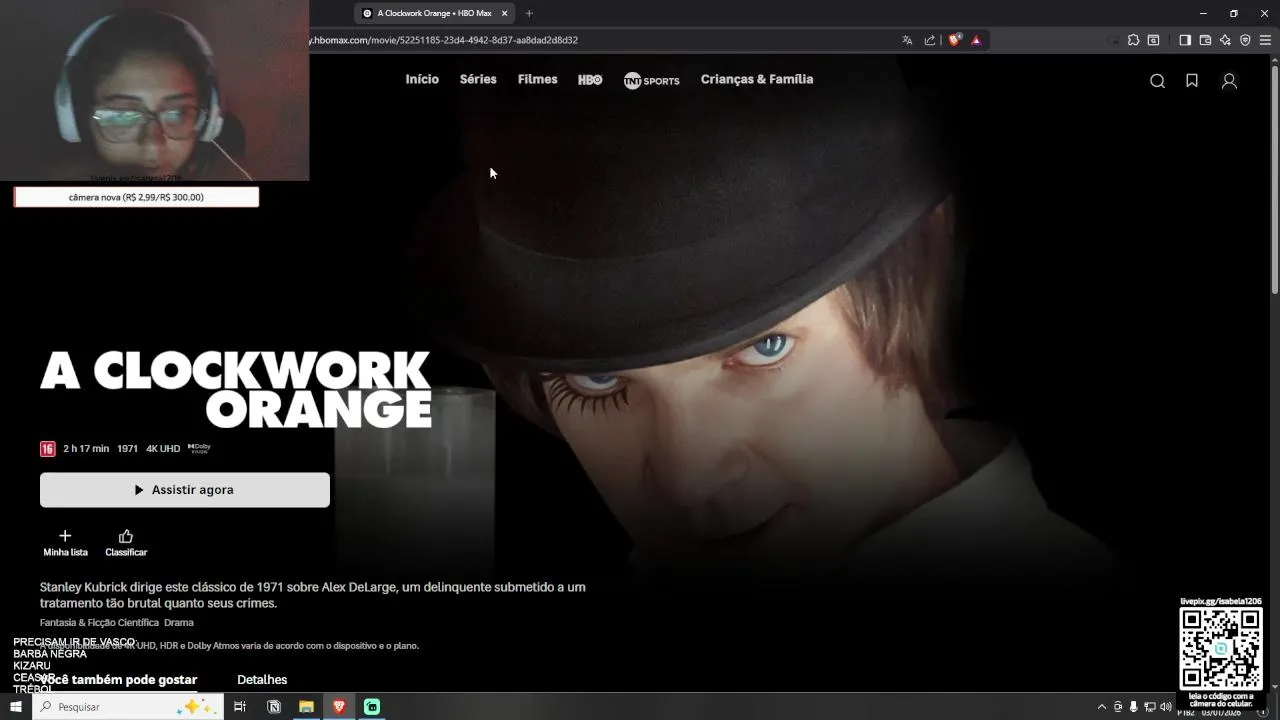Open Brave Wallet icon
This screenshot has width=1280, height=720.
[1205, 40]
